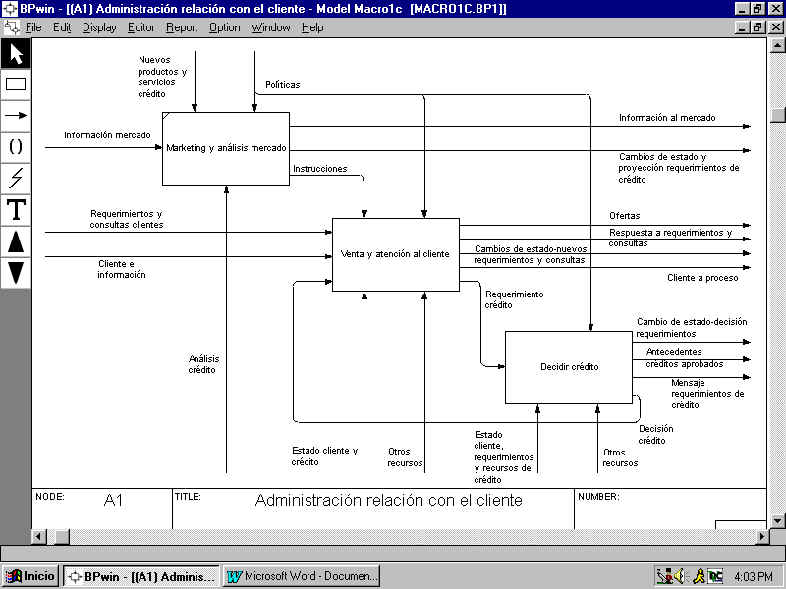Click the Análisis crédito label
Screen dimensions: 786x589
pos(204,364)
